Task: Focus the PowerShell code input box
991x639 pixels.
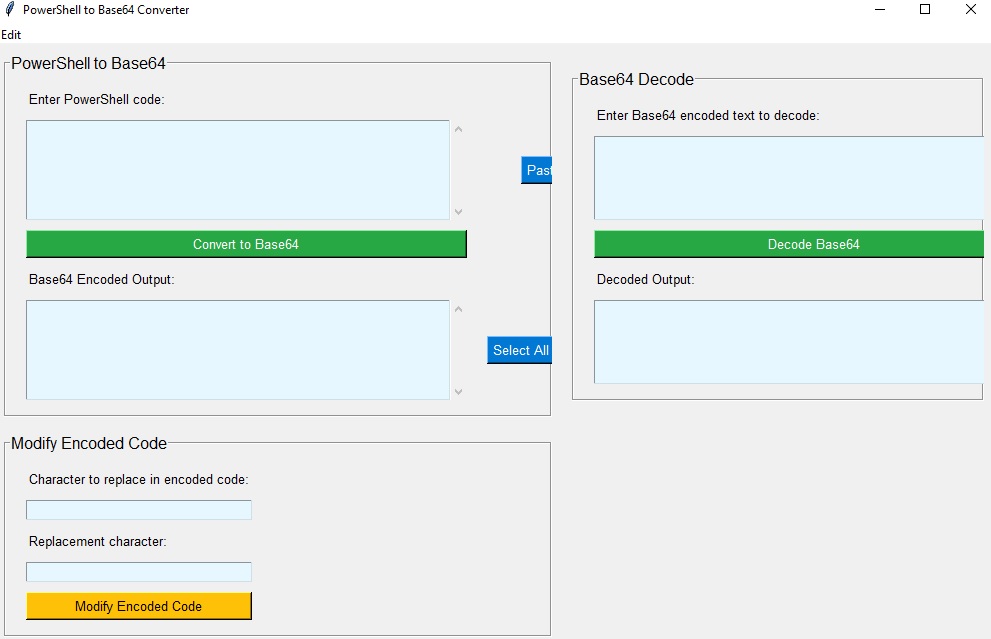Action: tap(238, 170)
